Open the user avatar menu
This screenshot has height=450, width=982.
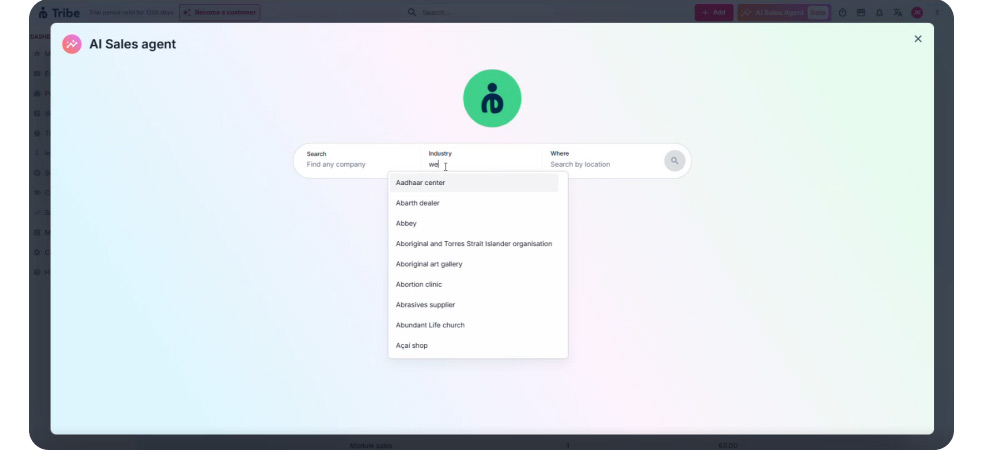click(x=917, y=13)
